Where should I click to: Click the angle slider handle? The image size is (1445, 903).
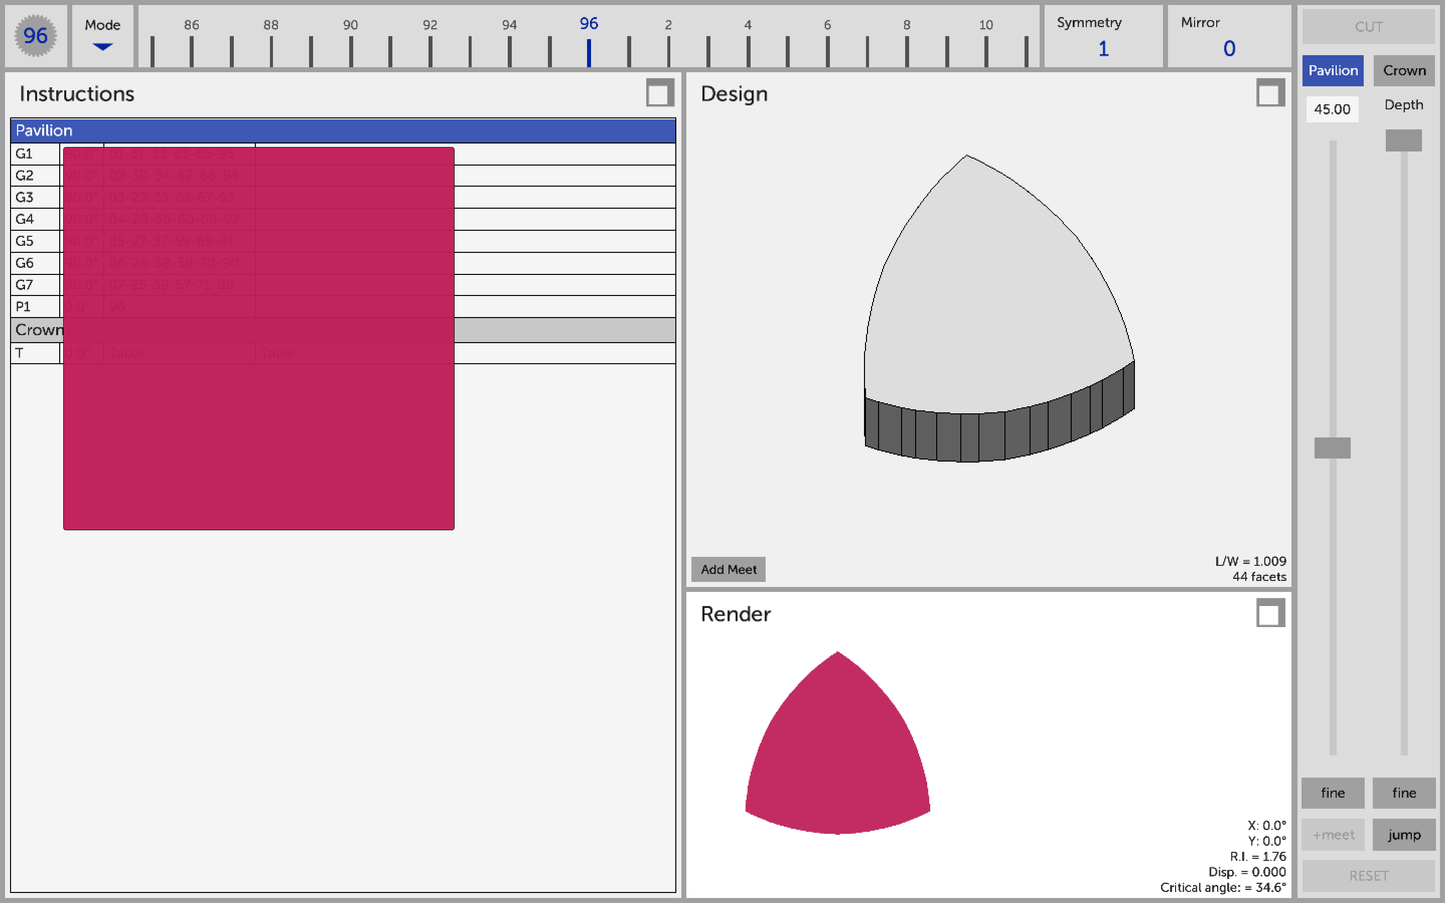point(1332,448)
